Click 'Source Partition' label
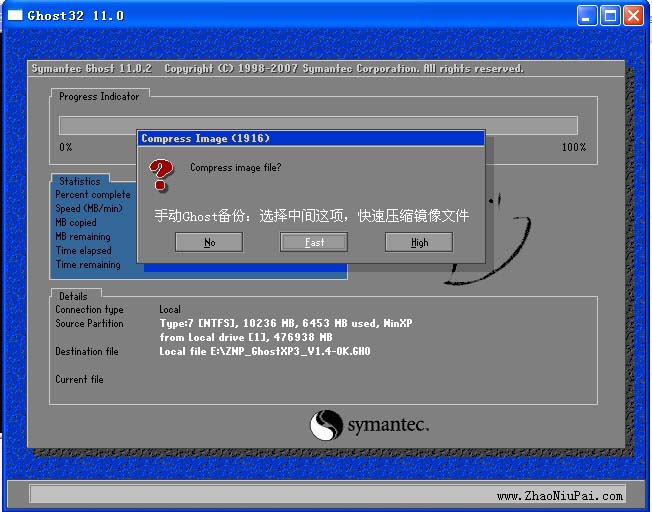This screenshot has height=512, width=652. [89, 324]
